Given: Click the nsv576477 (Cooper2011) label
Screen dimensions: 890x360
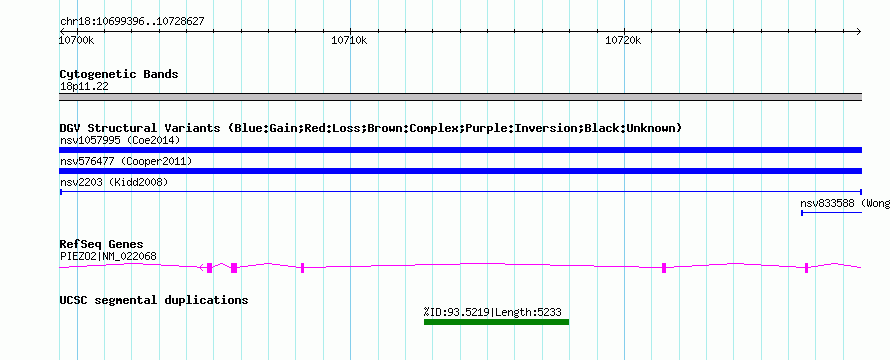Looking at the screenshot, I should pyautogui.click(x=126, y=161).
